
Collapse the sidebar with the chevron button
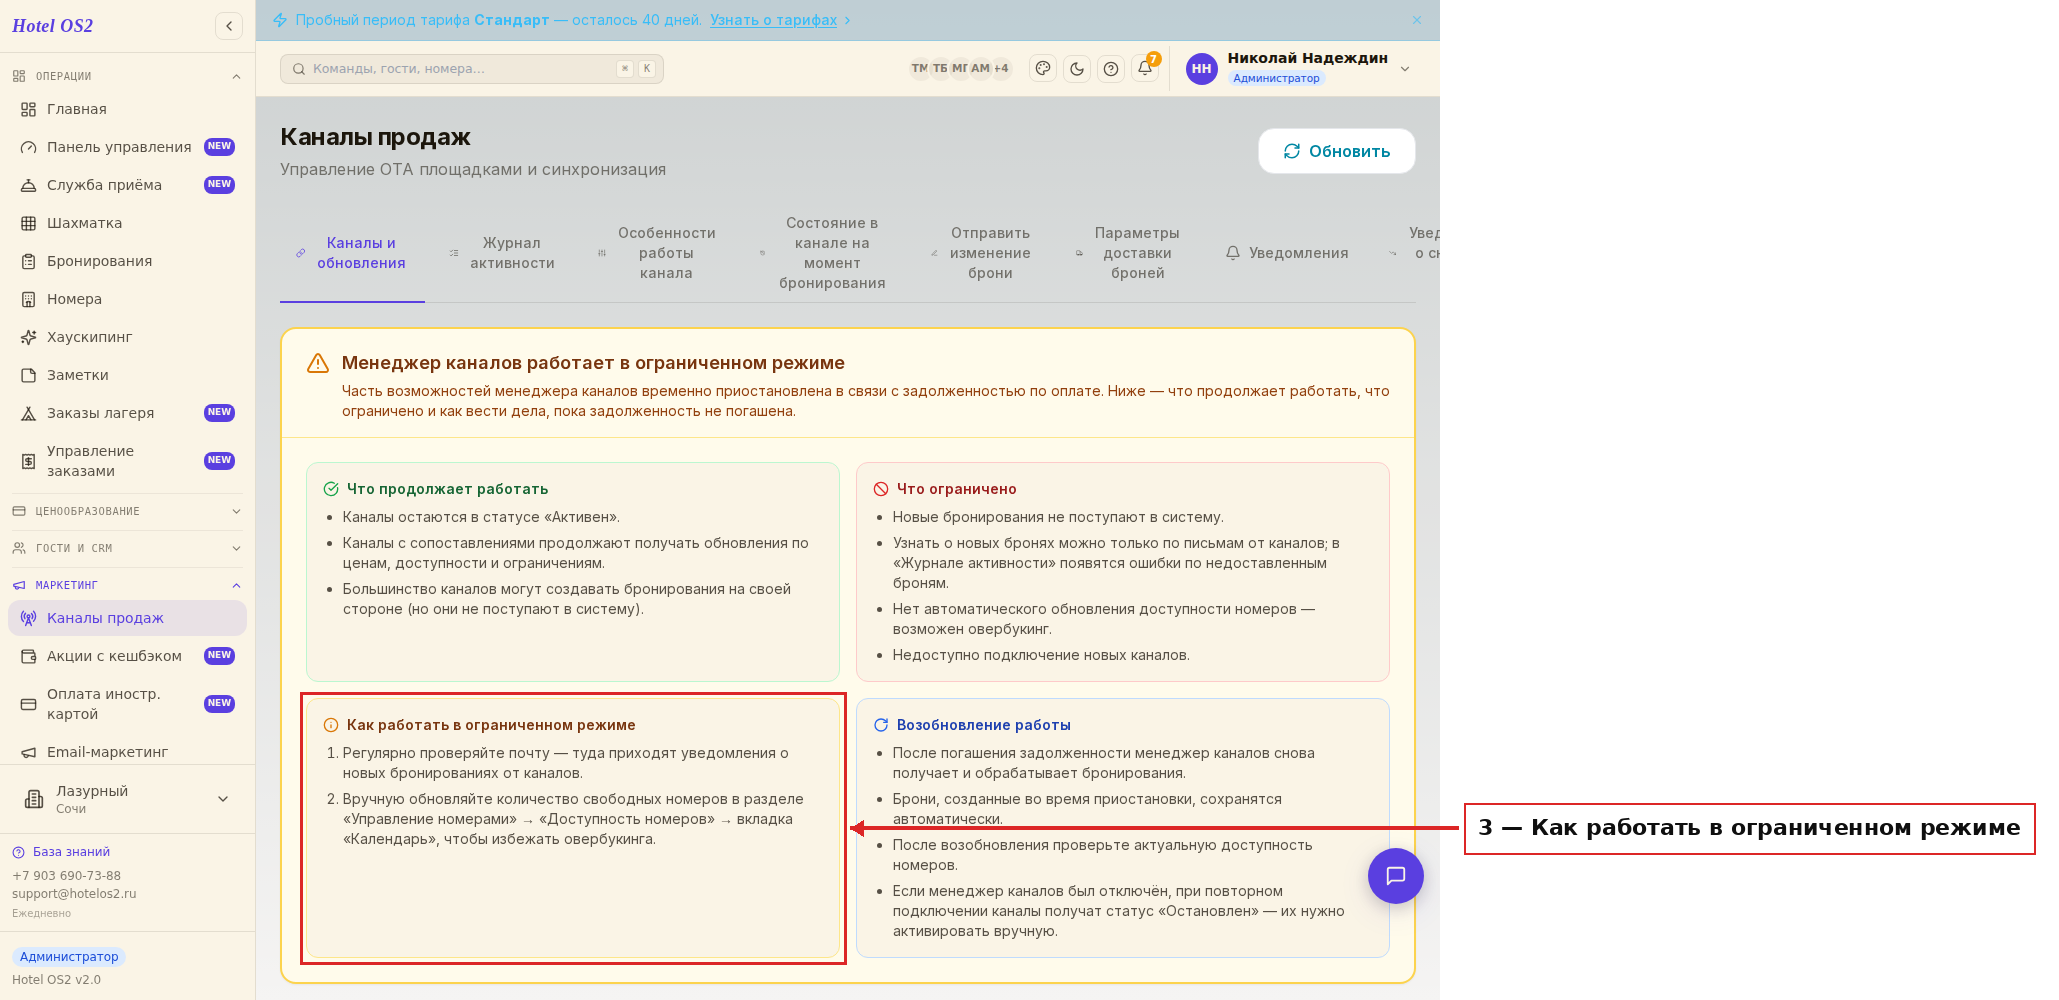tap(229, 26)
